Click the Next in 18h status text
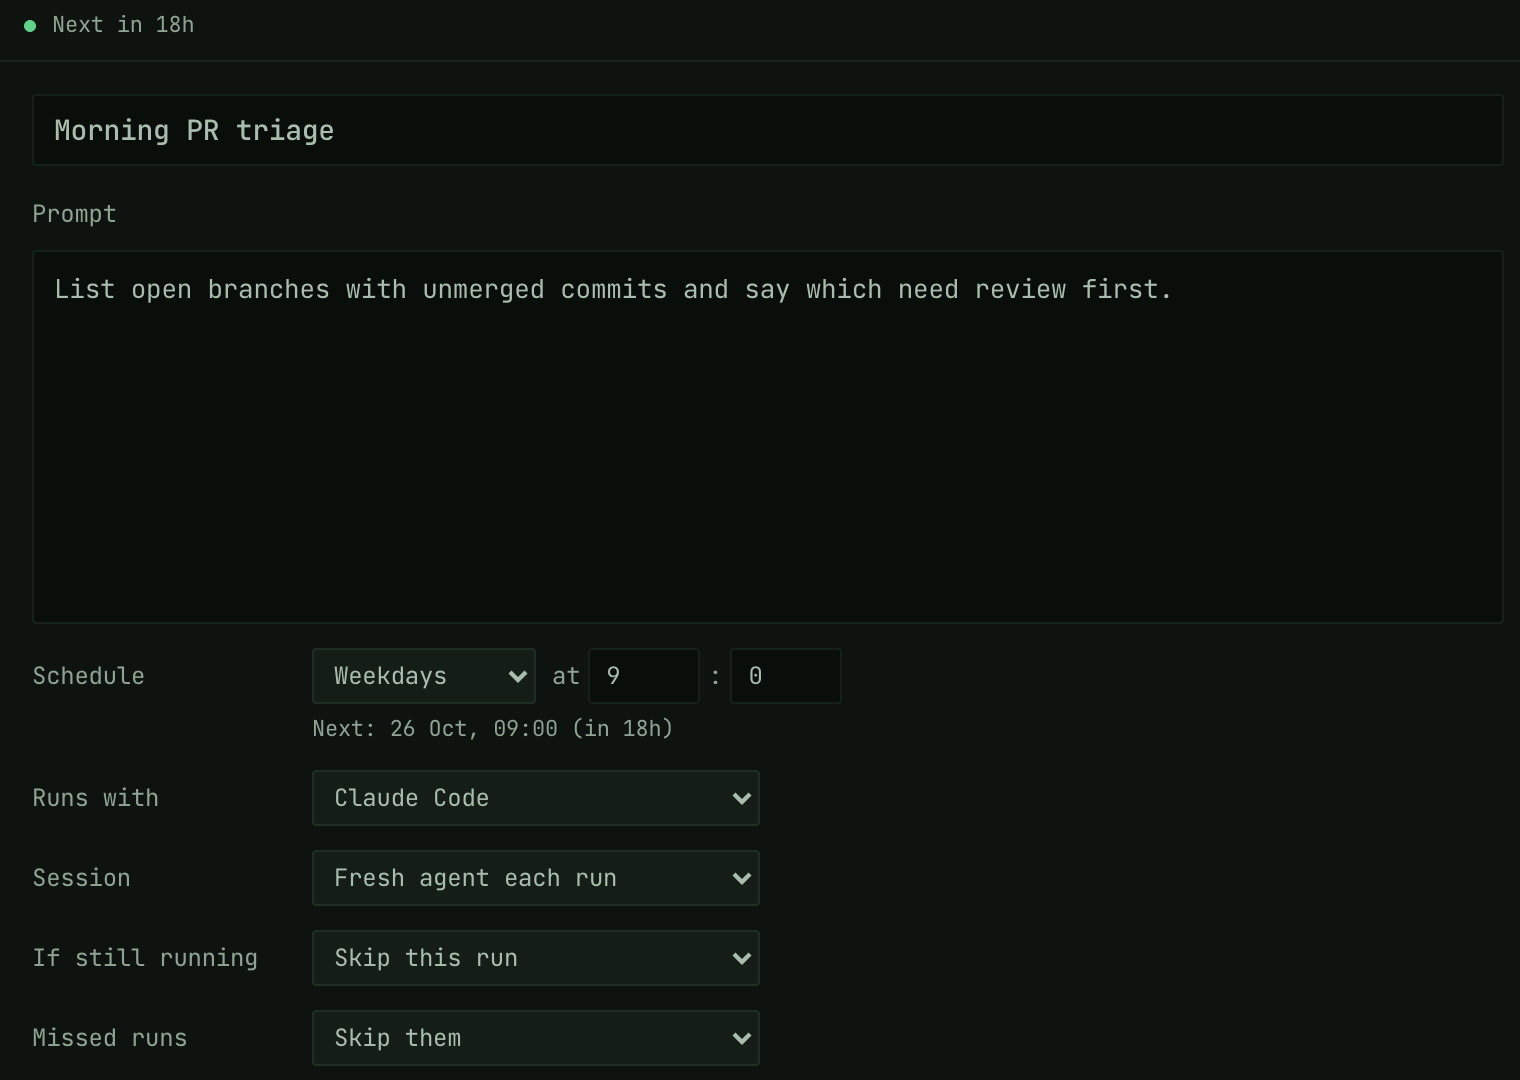Image resolution: width=1520 pixels, height=1080 pixels. pos(123,25)
